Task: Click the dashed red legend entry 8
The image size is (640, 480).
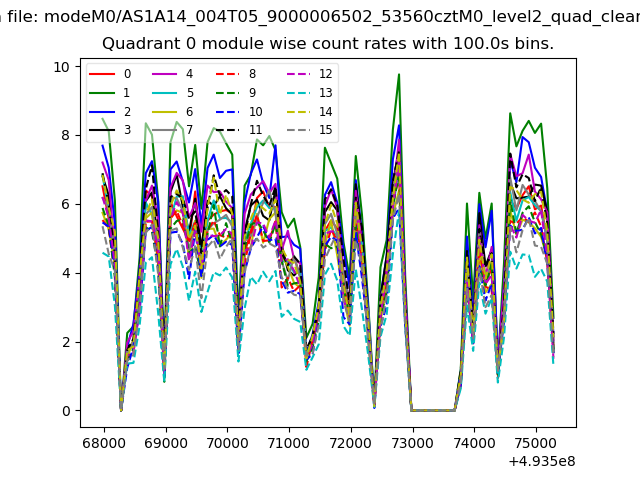Action: (x=229, y=75)
